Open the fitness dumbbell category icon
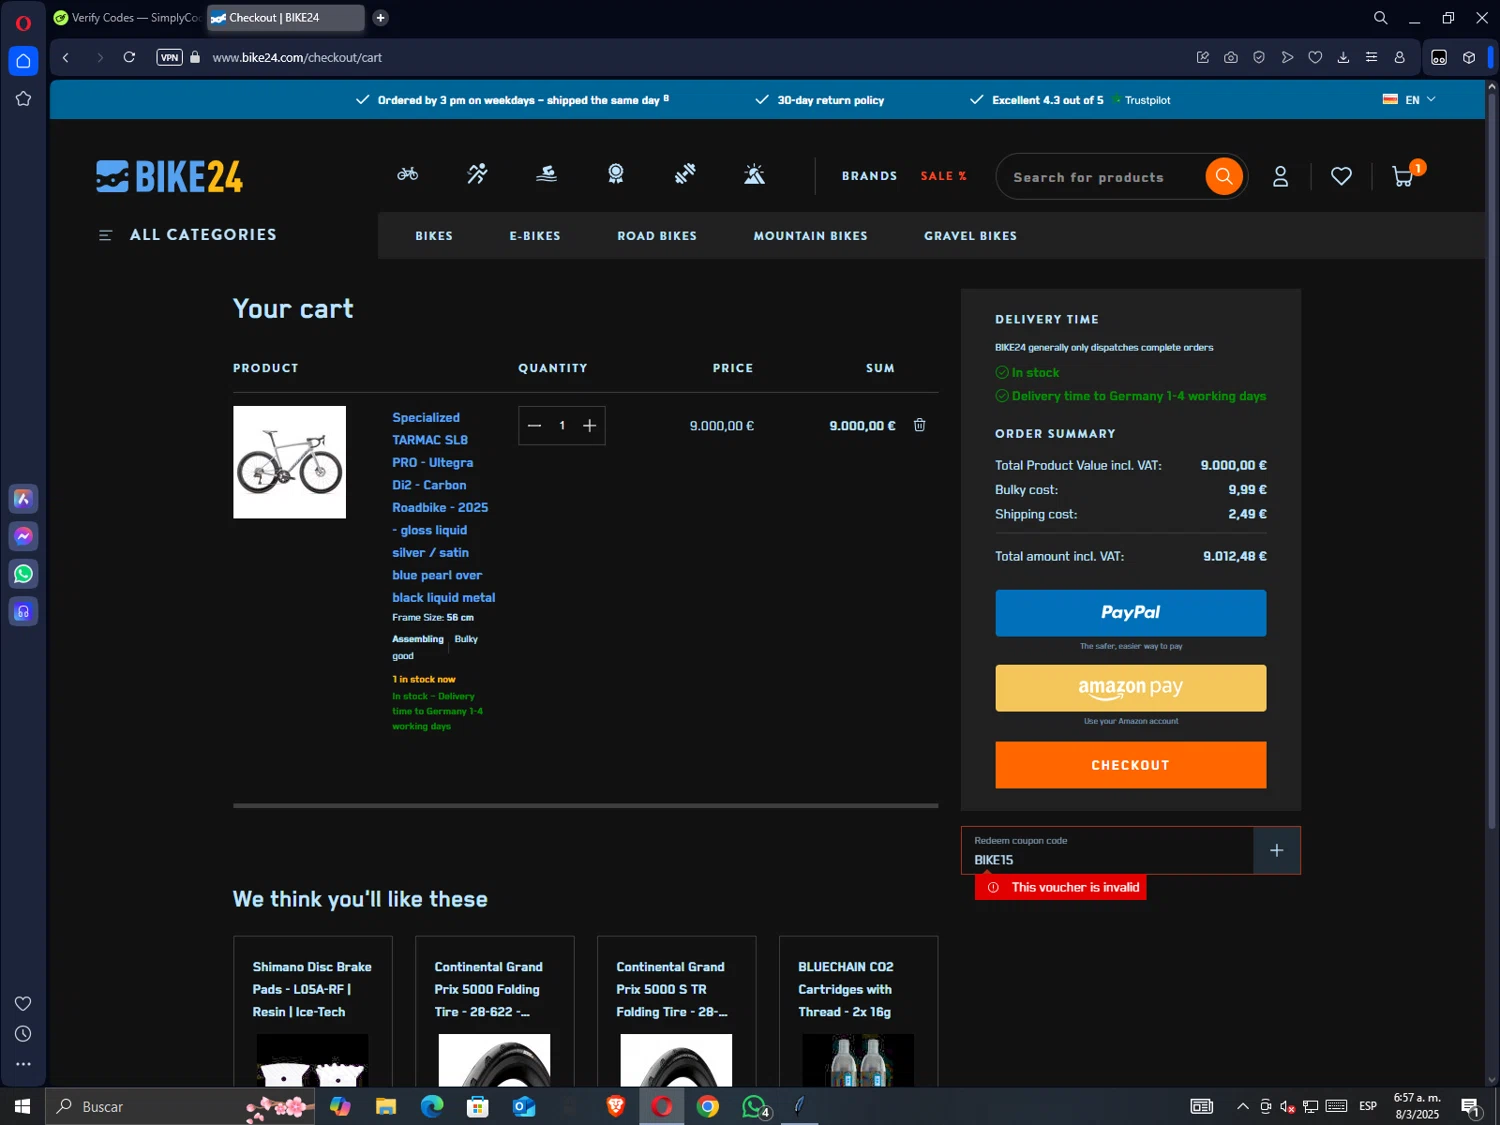Screen dimensions: 1500x1125 [x=685, y=175]
